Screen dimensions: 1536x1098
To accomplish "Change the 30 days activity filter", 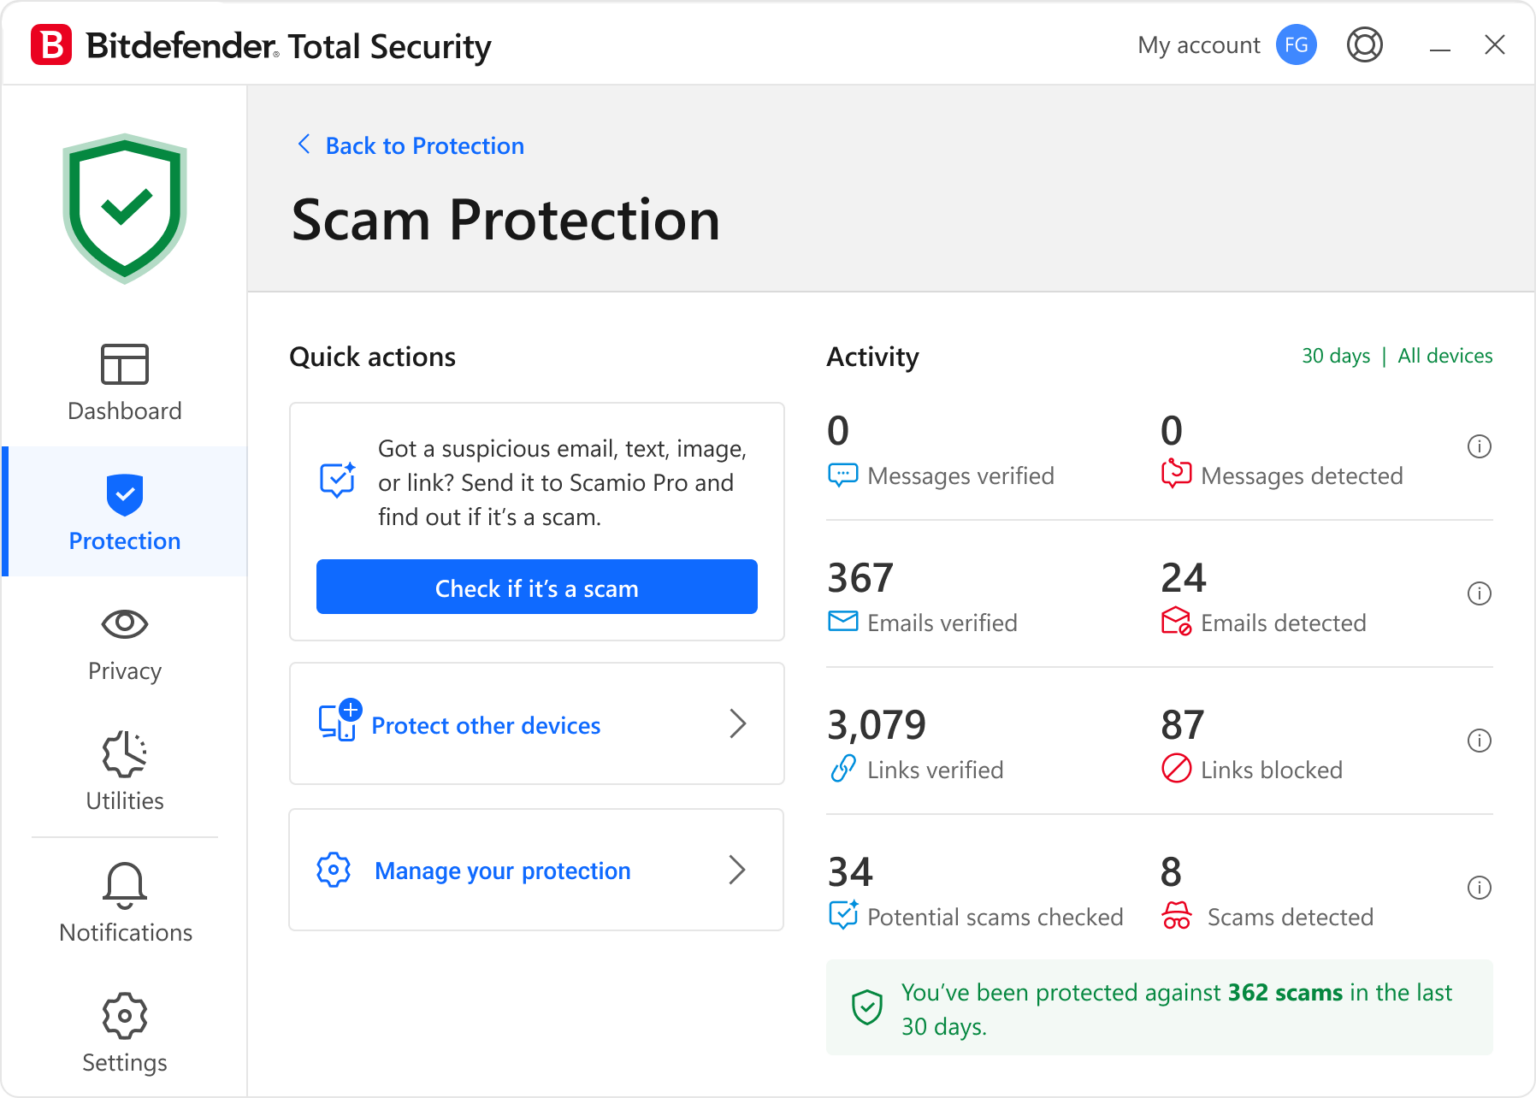I will (x=1335, y=356).
